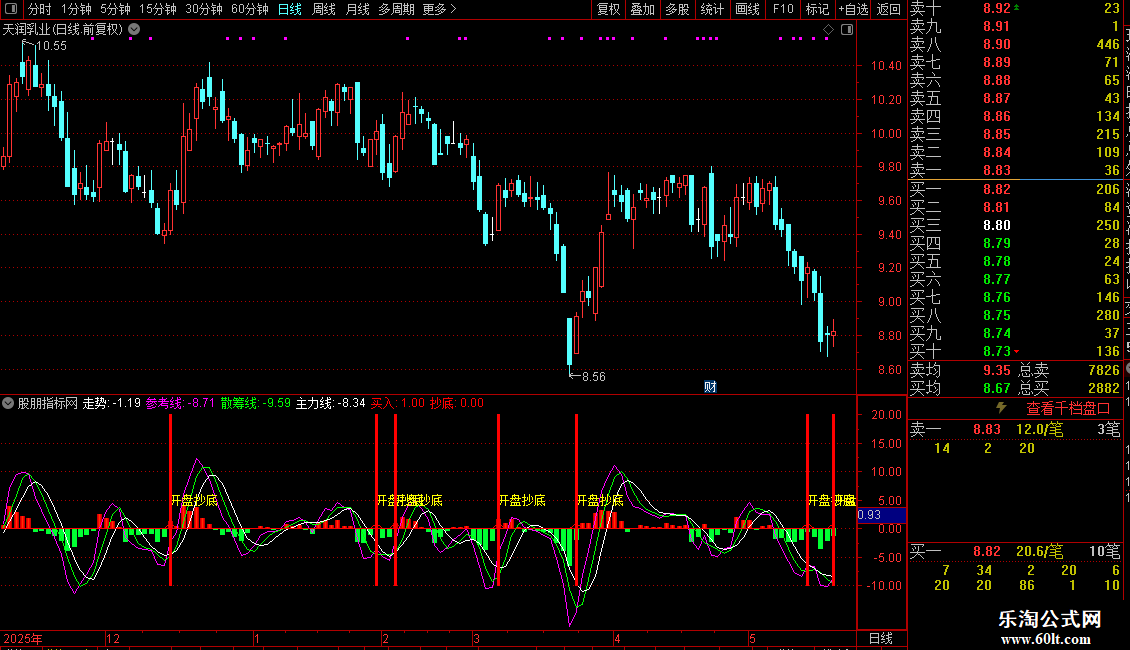This screenshot has height=650, width=1130.
Task: Click the 买均 value 8.67
Action: (x=997, y=388)
